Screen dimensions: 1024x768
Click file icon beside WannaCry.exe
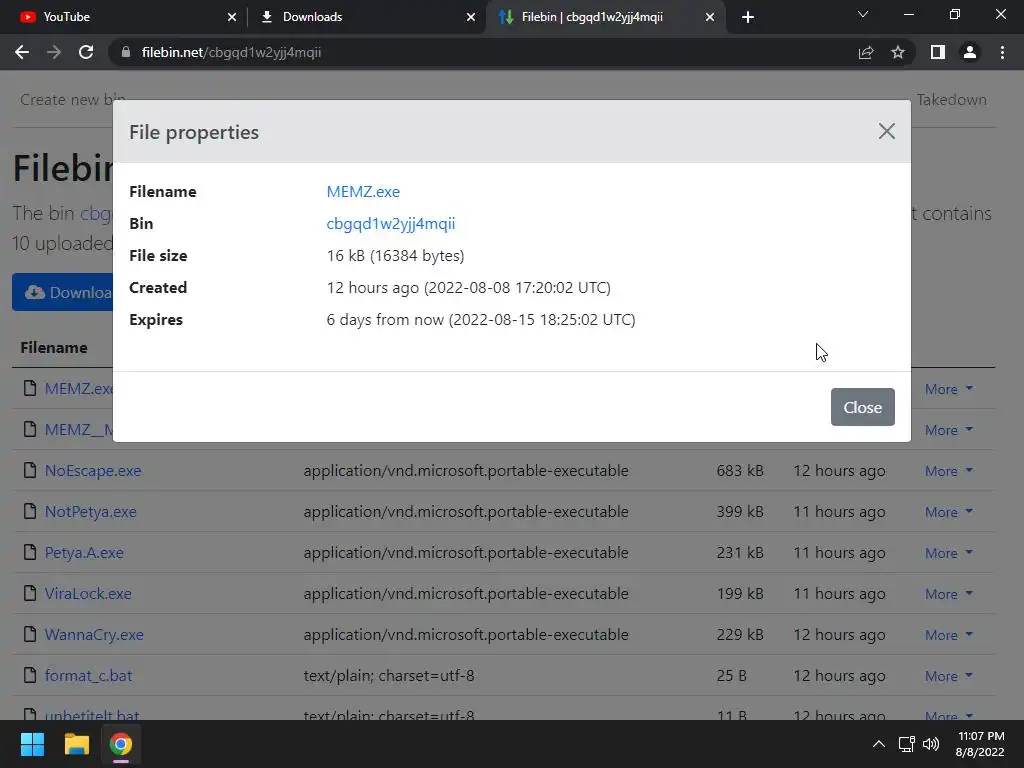click(x=30, y=634)
